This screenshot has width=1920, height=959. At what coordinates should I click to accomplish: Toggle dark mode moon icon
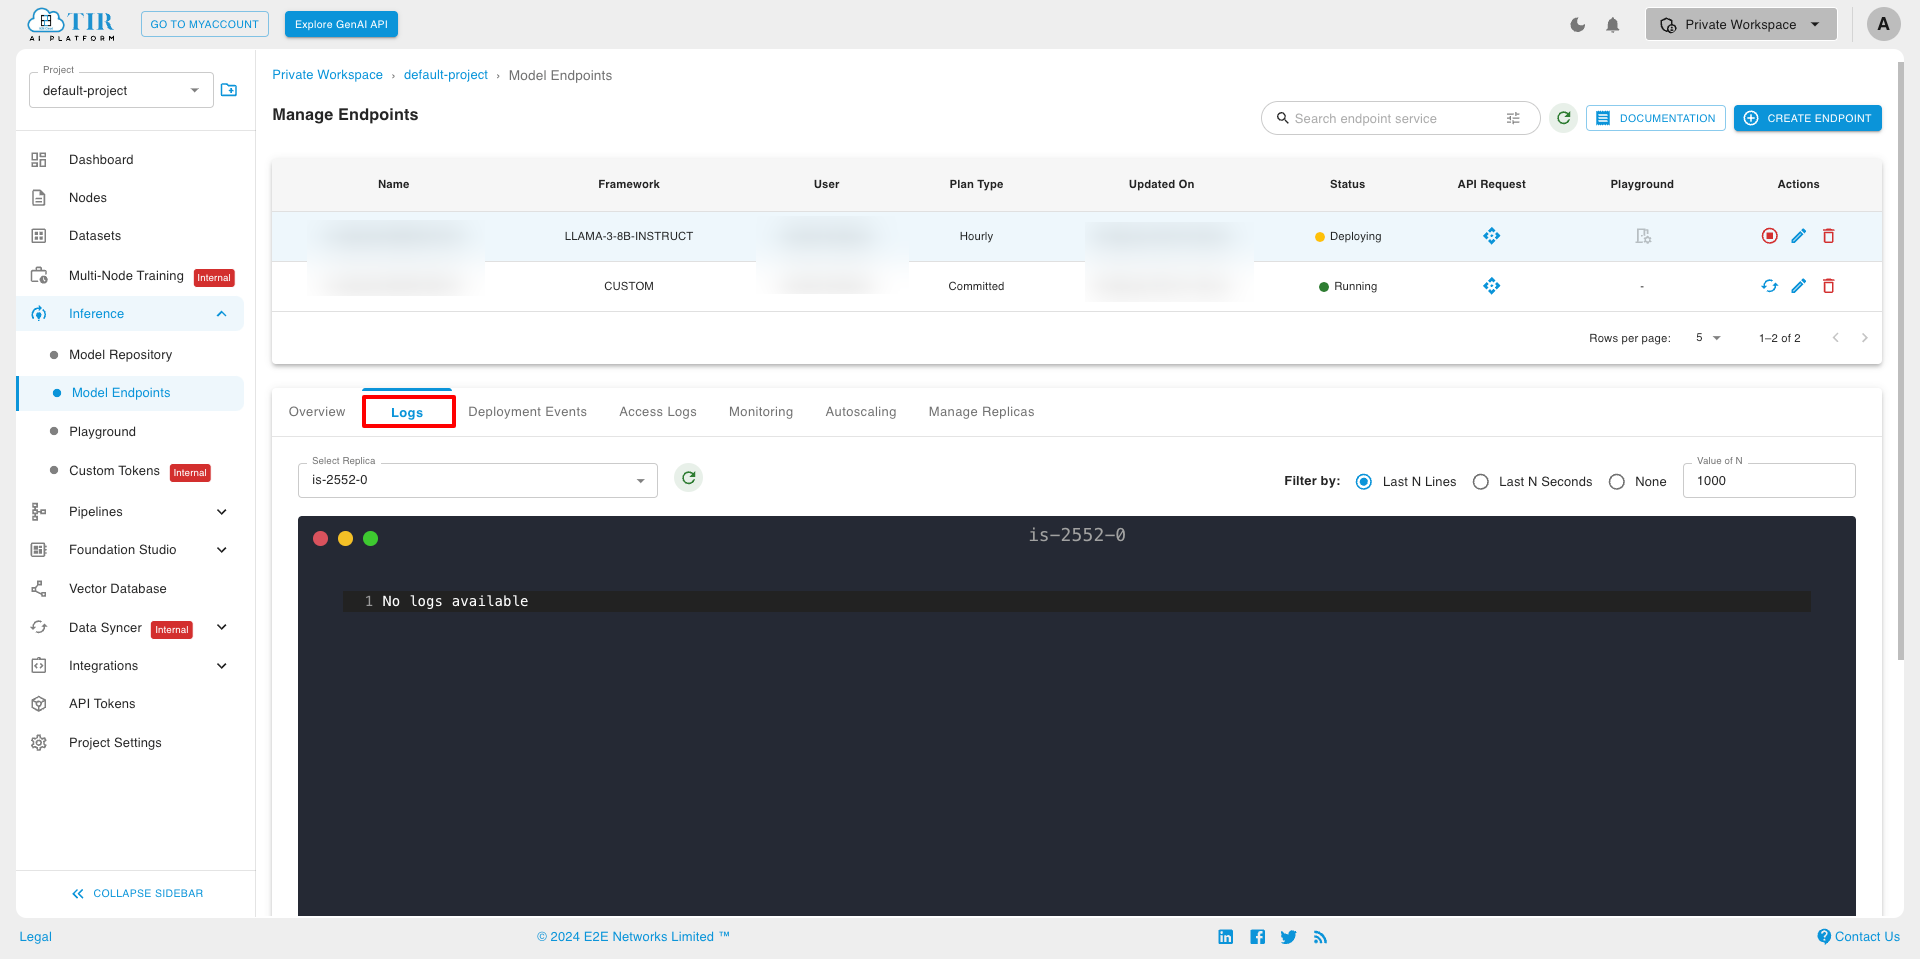tap(1578, 25)
